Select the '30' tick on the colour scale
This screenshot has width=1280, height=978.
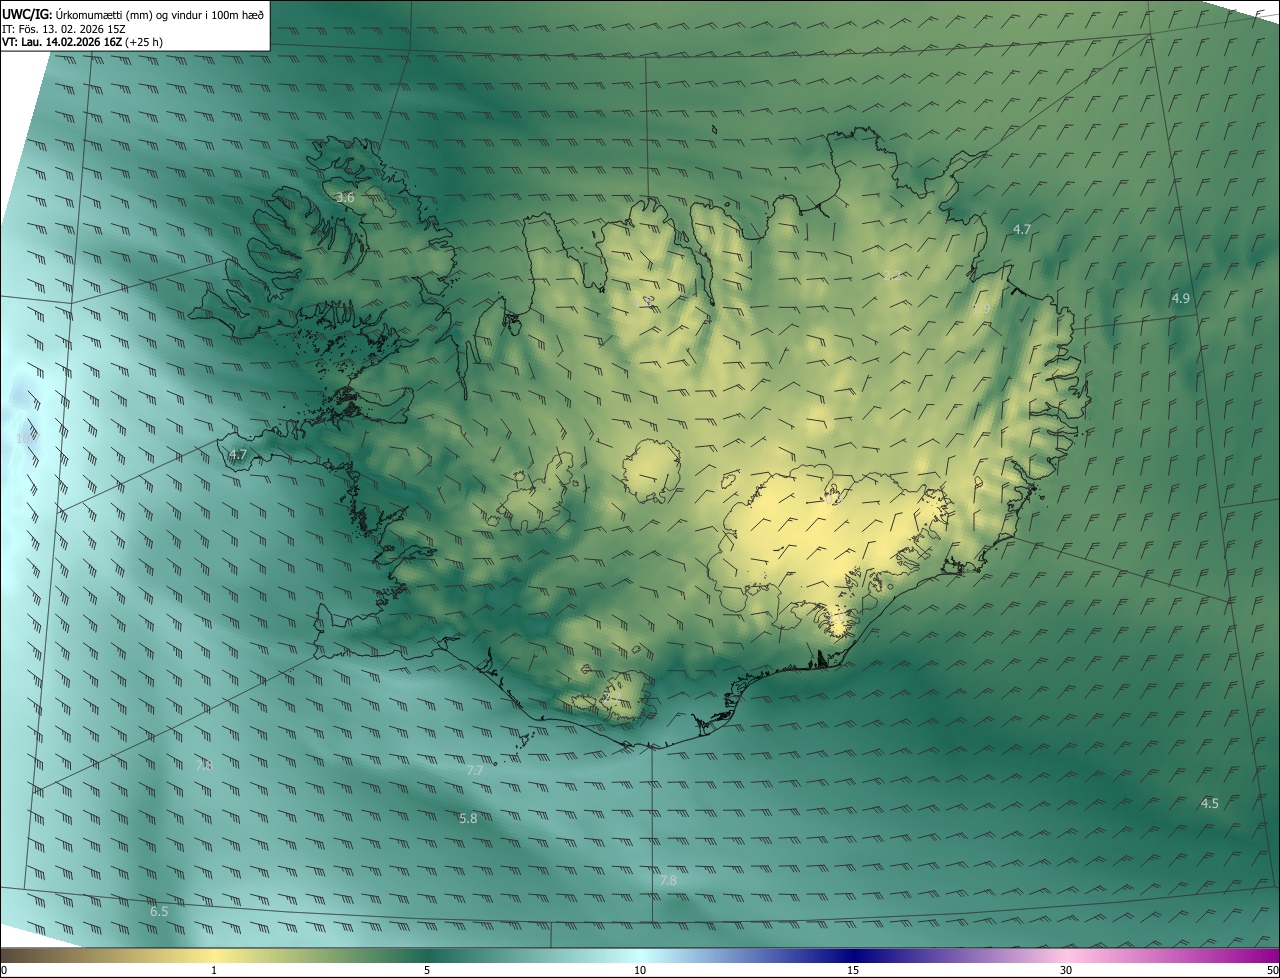tap(1066, 970)
